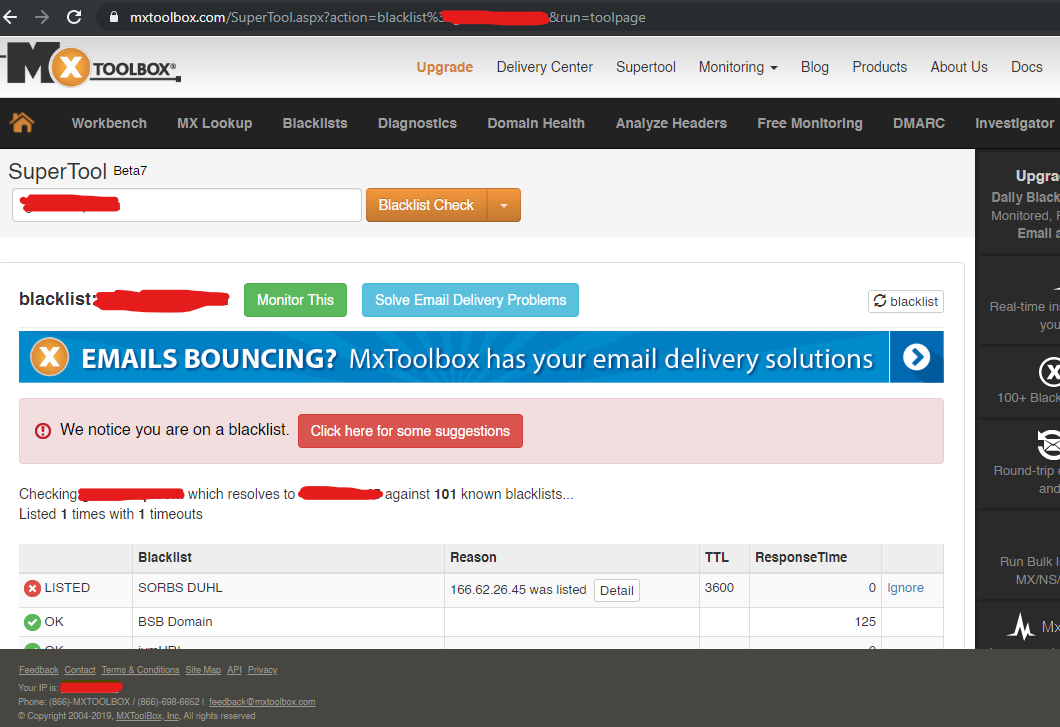1060x727 pixels.
Task: Click the blacklist refresh button
Action: point(906,301)
